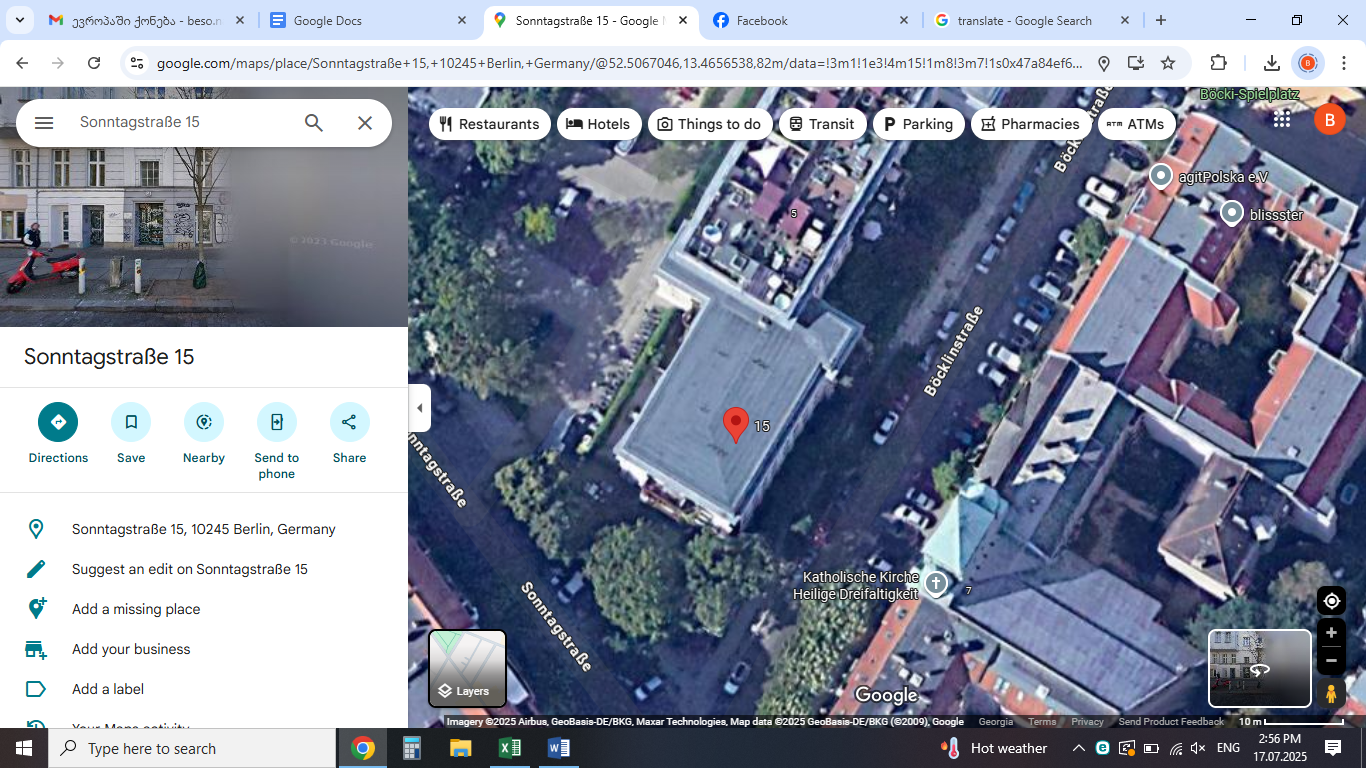
Task: Save Sonntagstraße 15 with the bookmark icon
Action: (131, 422)
